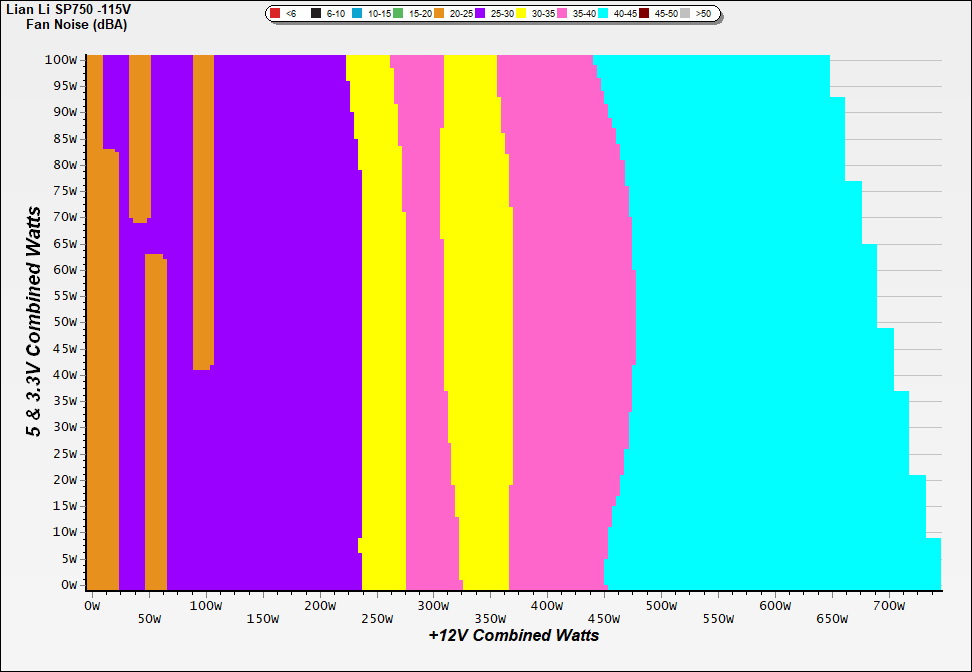Click the 50w label on vertical axis
This screenshot has height=672, width=972.
[65, 322]
